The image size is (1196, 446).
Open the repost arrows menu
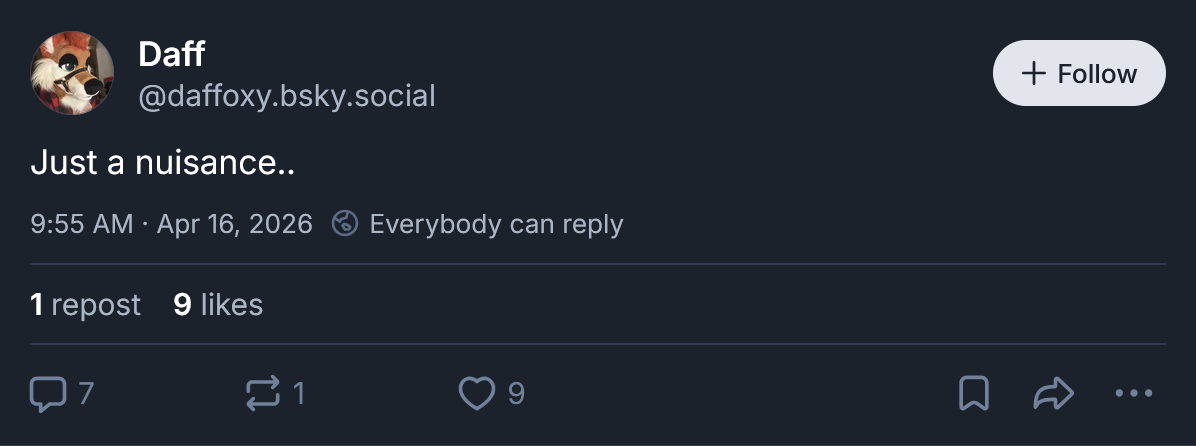tap(263, 393)
